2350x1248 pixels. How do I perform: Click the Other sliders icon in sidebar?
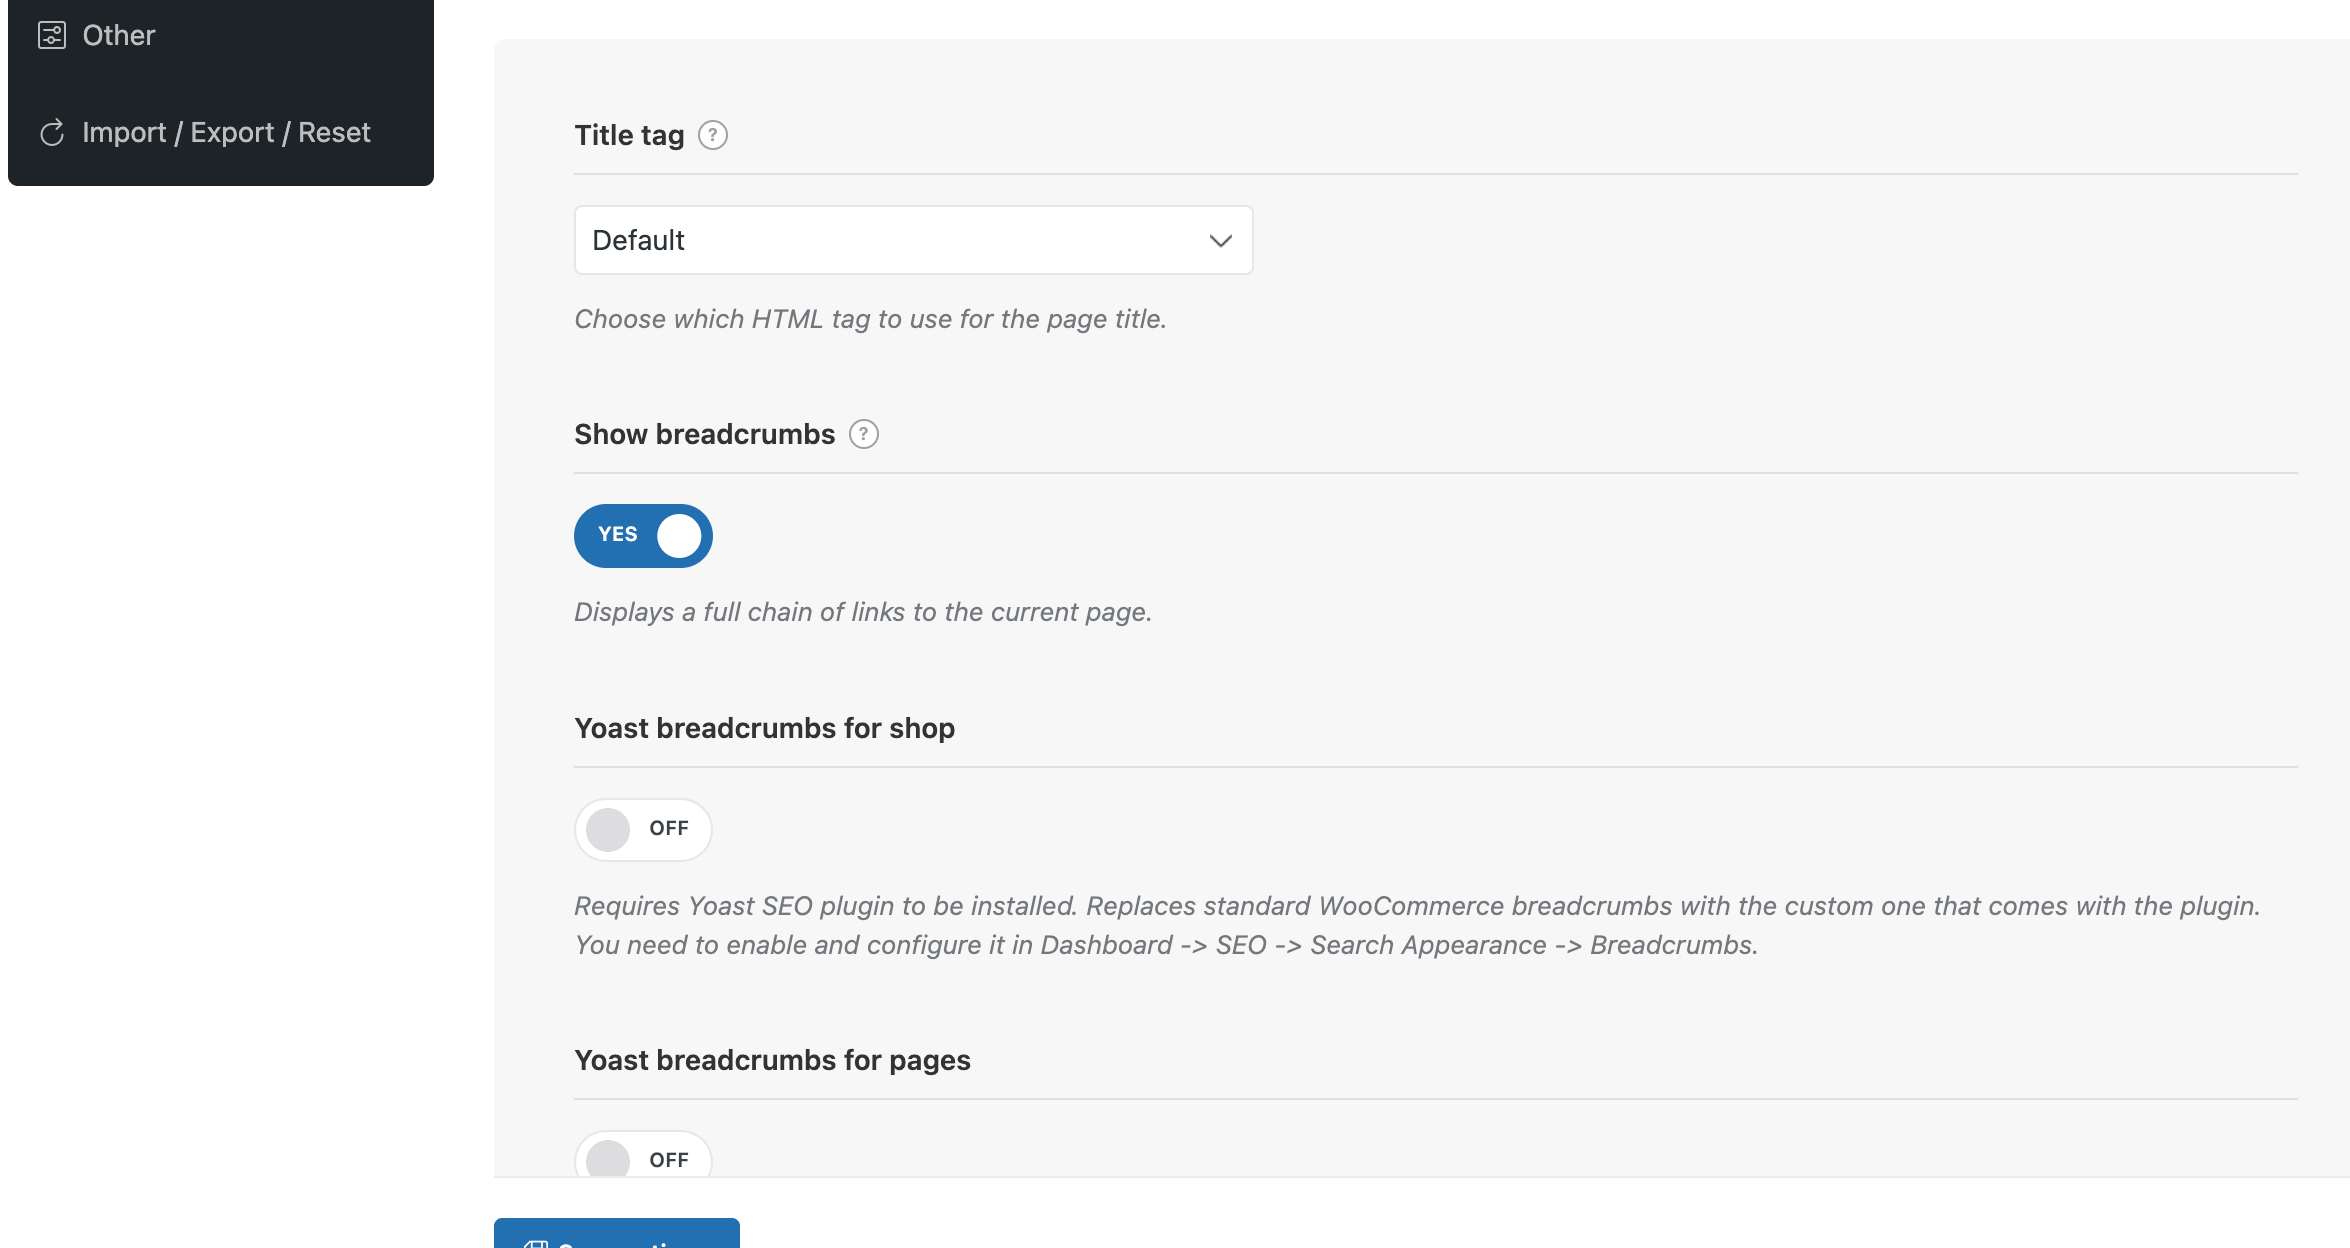tap(52, 36)
